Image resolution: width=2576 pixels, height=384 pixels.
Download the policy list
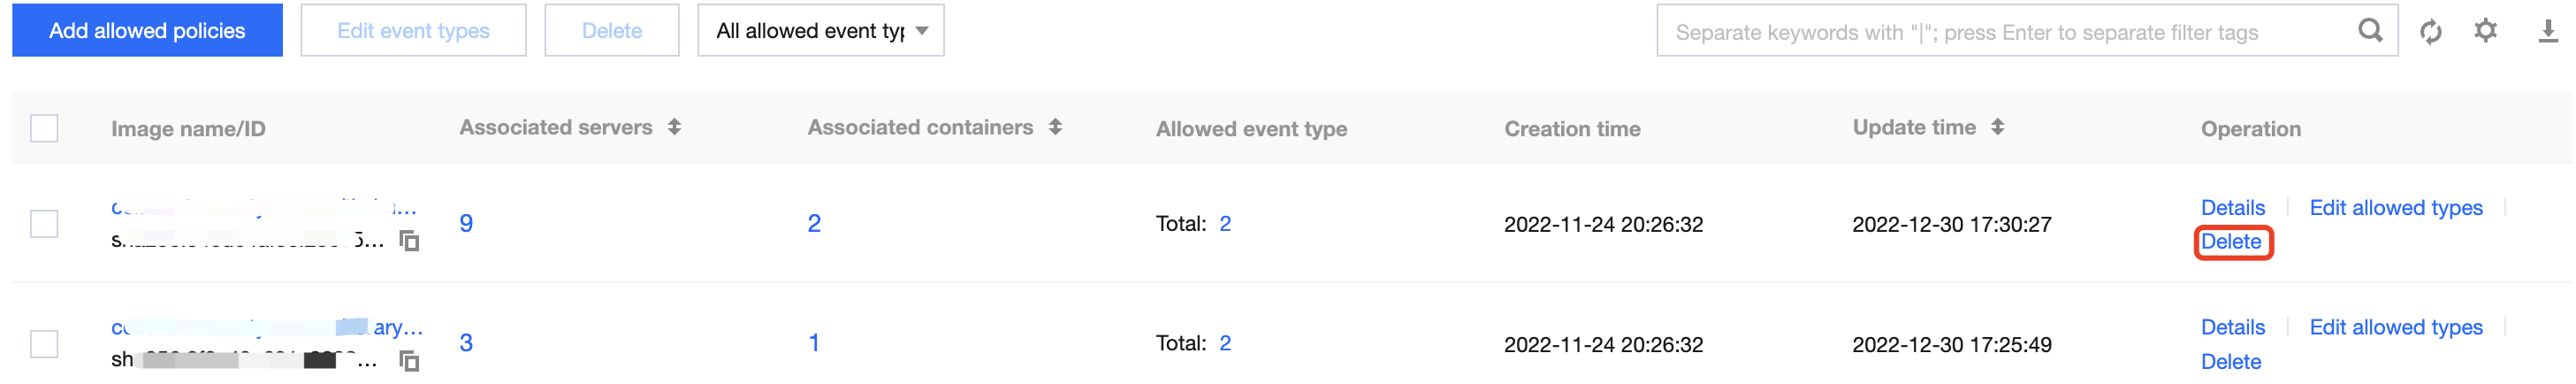click(x=2547, y=32)
